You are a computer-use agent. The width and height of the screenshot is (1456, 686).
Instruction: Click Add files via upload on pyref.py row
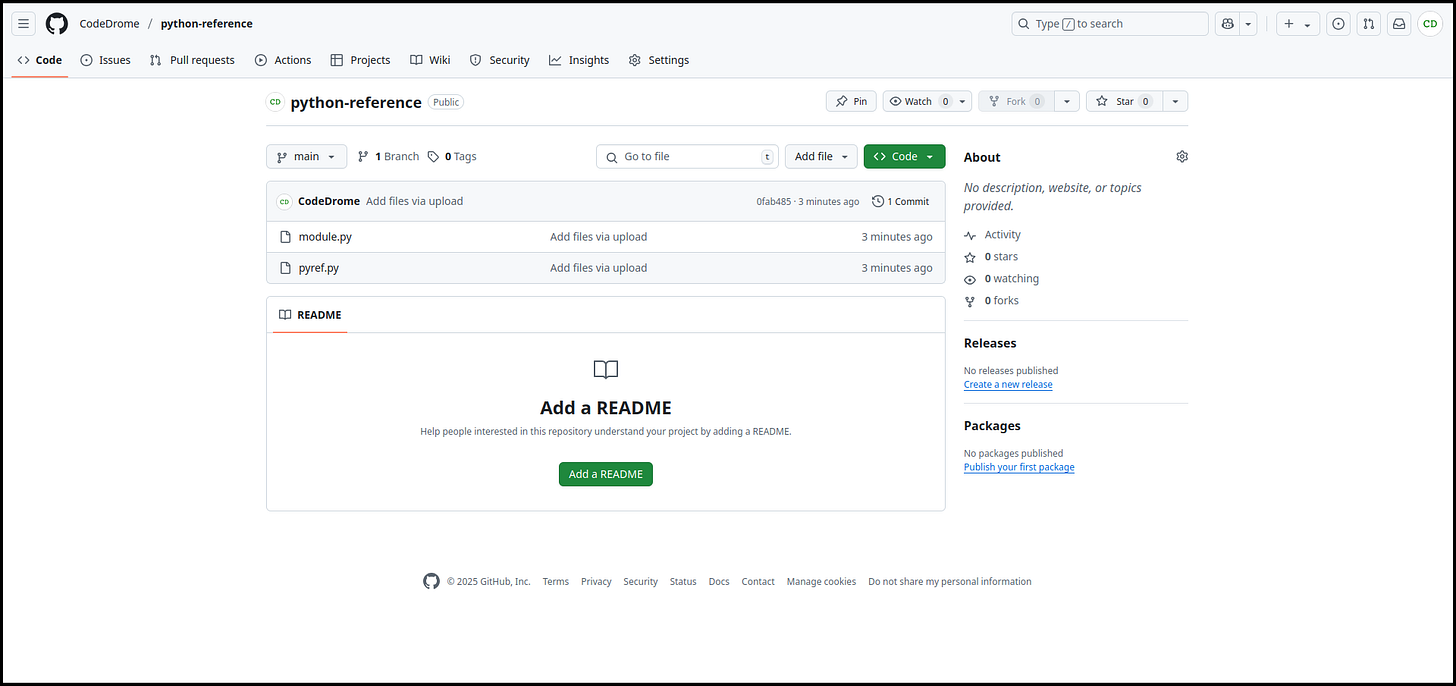[598, 268]
